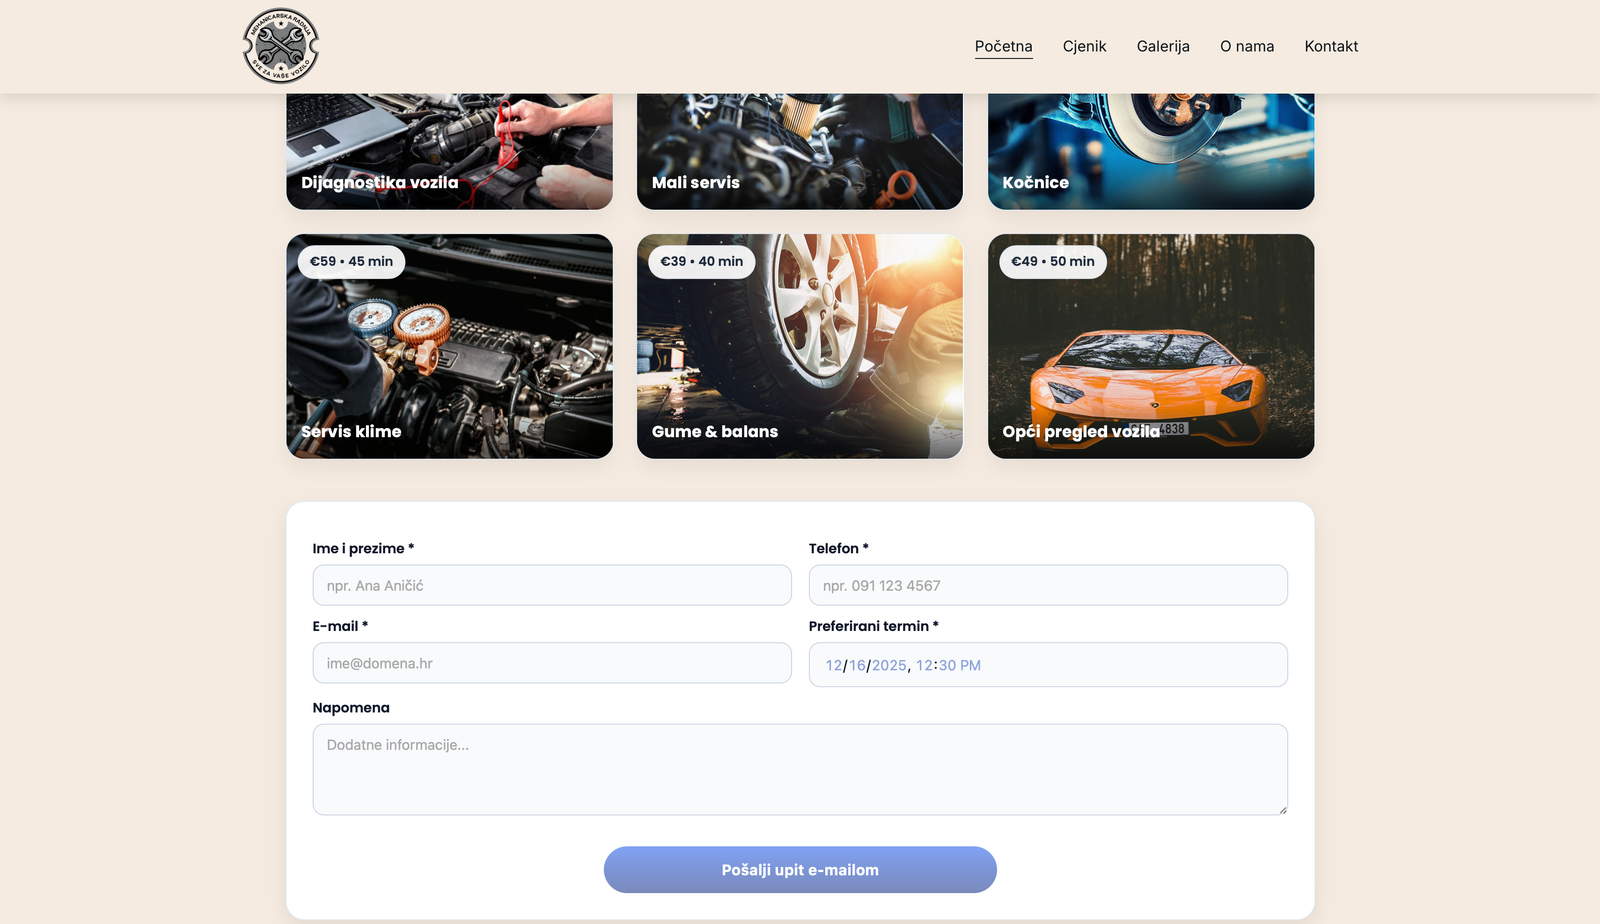
Task: Focus the Ime i prezime input field
Action: coord(551,586)
